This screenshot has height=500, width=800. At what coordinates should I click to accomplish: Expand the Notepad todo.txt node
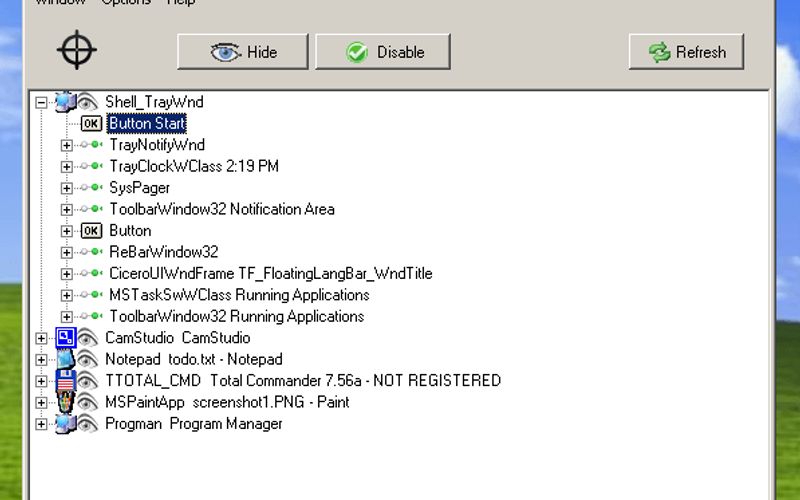click(x=41, y=360)
